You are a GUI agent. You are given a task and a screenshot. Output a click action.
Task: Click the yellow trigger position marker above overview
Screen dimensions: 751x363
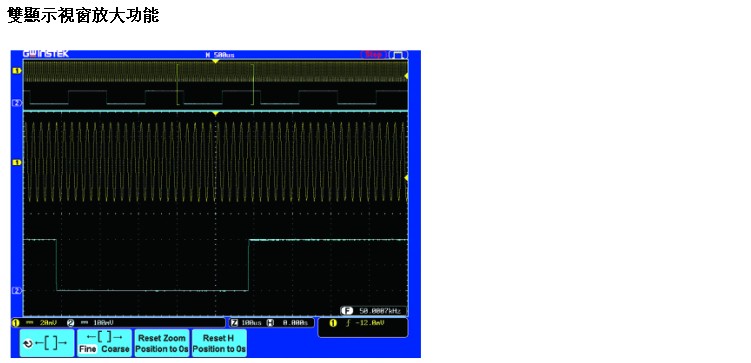click(x=216, y=61)
